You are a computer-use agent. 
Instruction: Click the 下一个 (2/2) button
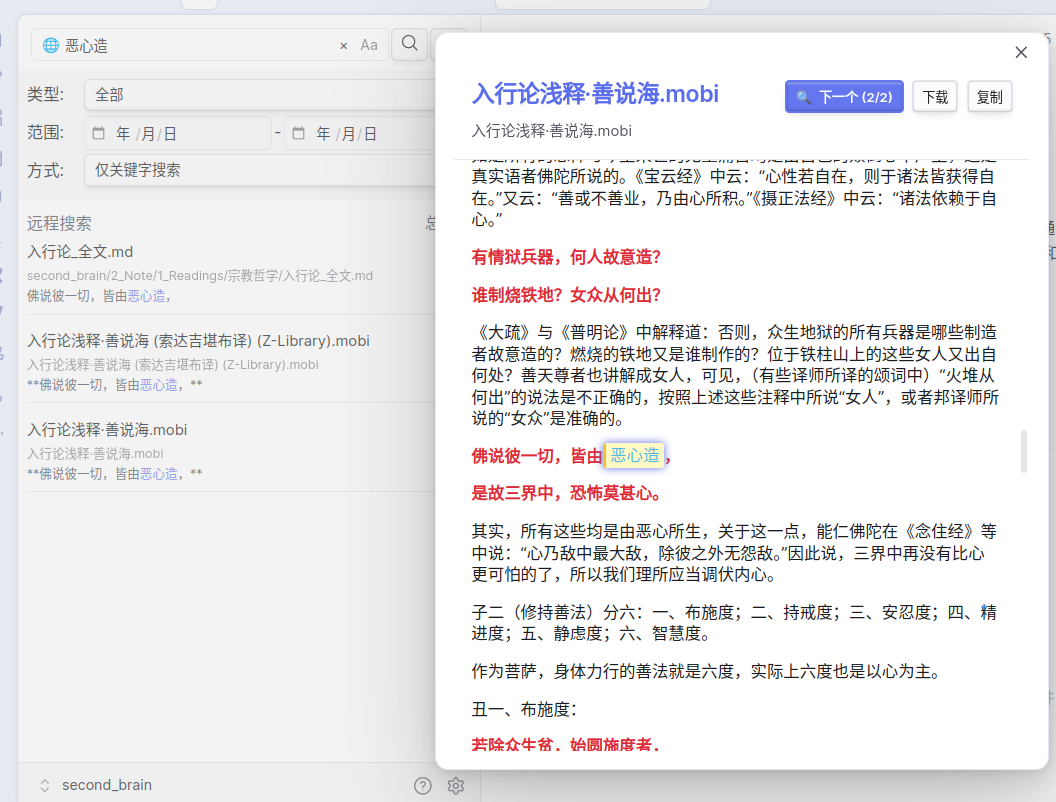click(844, 97)
